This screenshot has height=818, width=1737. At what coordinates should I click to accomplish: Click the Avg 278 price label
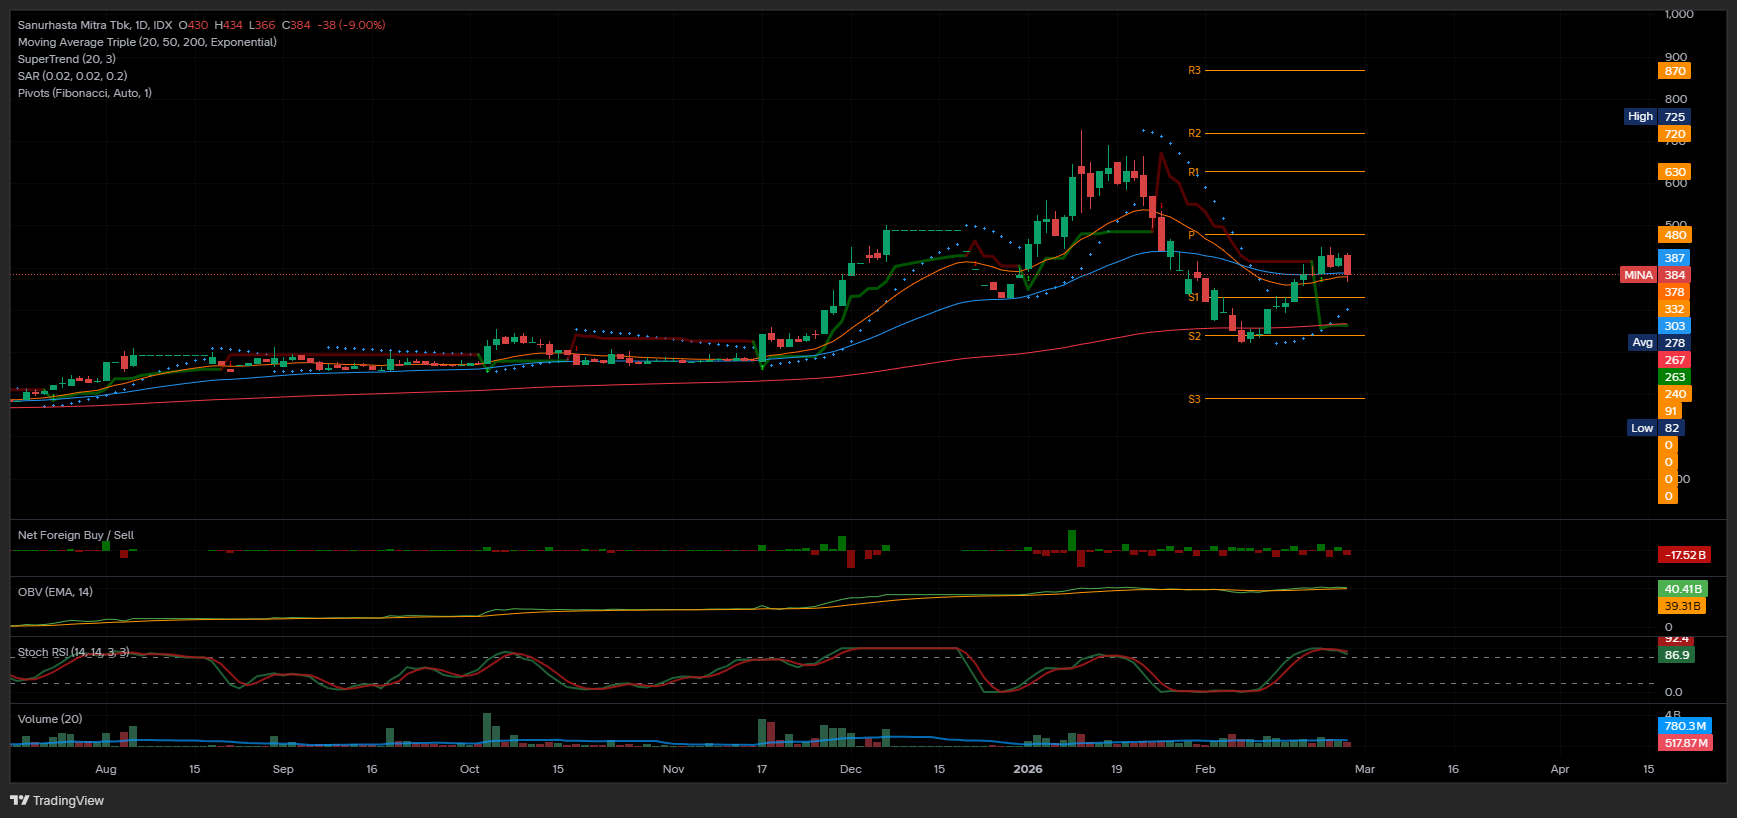tap(1658, 343)
